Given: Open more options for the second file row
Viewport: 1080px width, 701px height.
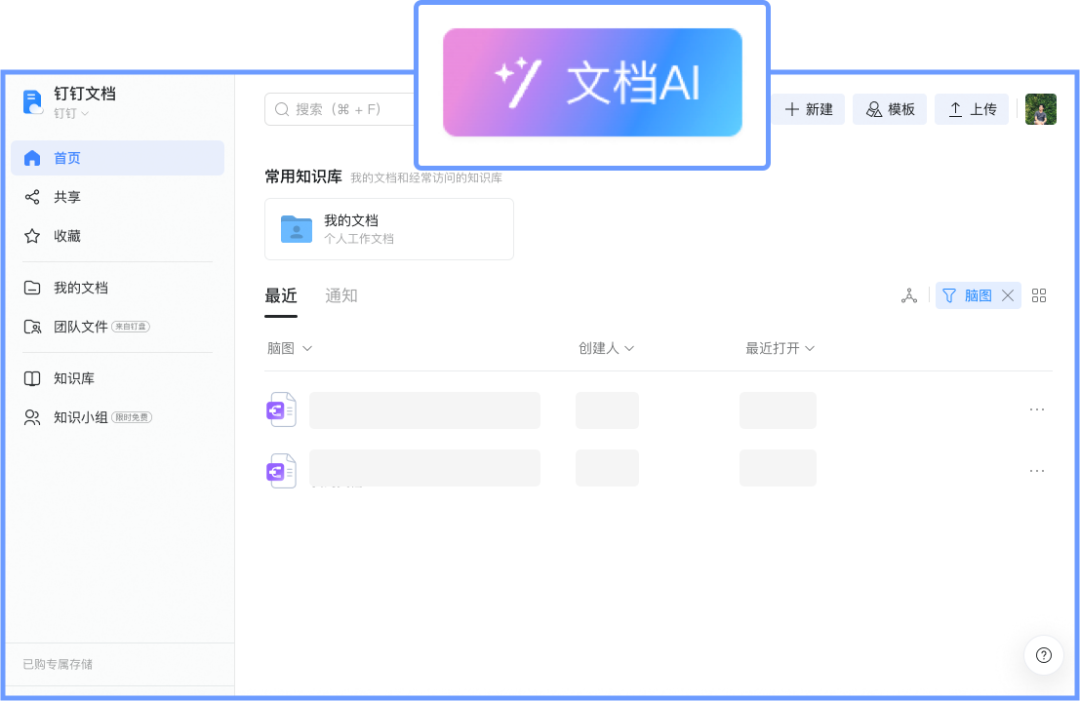Looking at the screenshot, I should (x=1037, y=471).
